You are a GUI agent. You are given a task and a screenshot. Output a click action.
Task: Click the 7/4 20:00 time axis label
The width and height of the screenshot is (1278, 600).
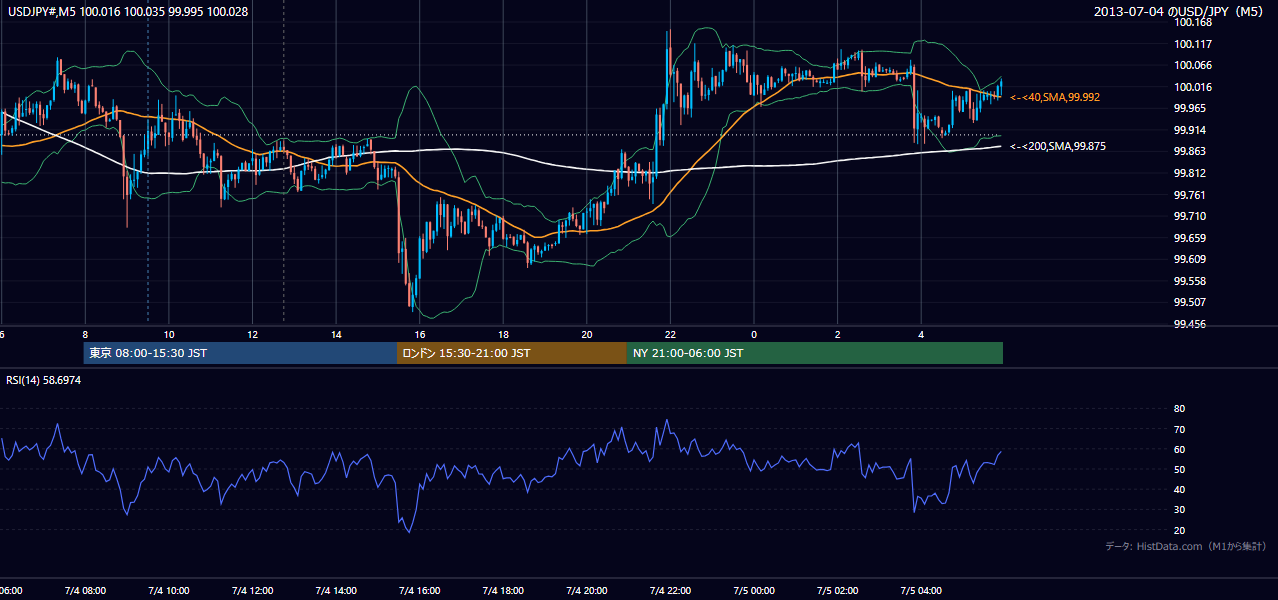pyautogui.click(x=587, y=591)
